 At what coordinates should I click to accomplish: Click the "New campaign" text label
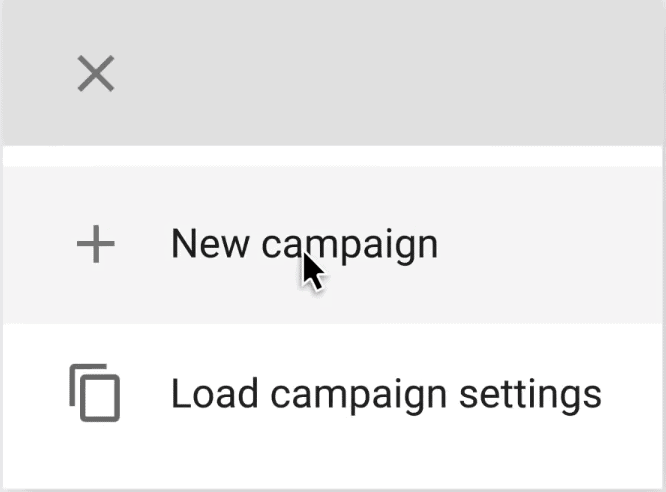[304, 245]
